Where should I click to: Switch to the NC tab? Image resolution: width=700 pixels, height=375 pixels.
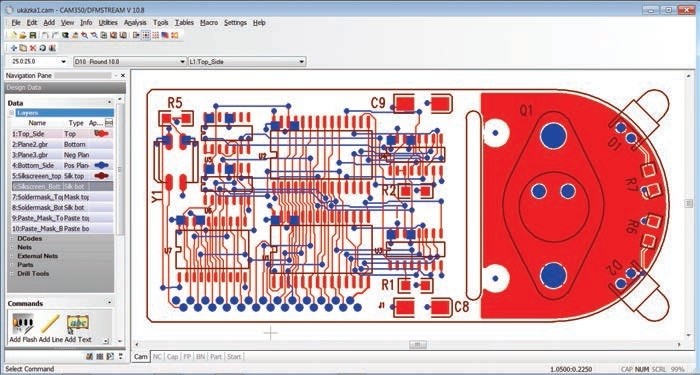157,356
